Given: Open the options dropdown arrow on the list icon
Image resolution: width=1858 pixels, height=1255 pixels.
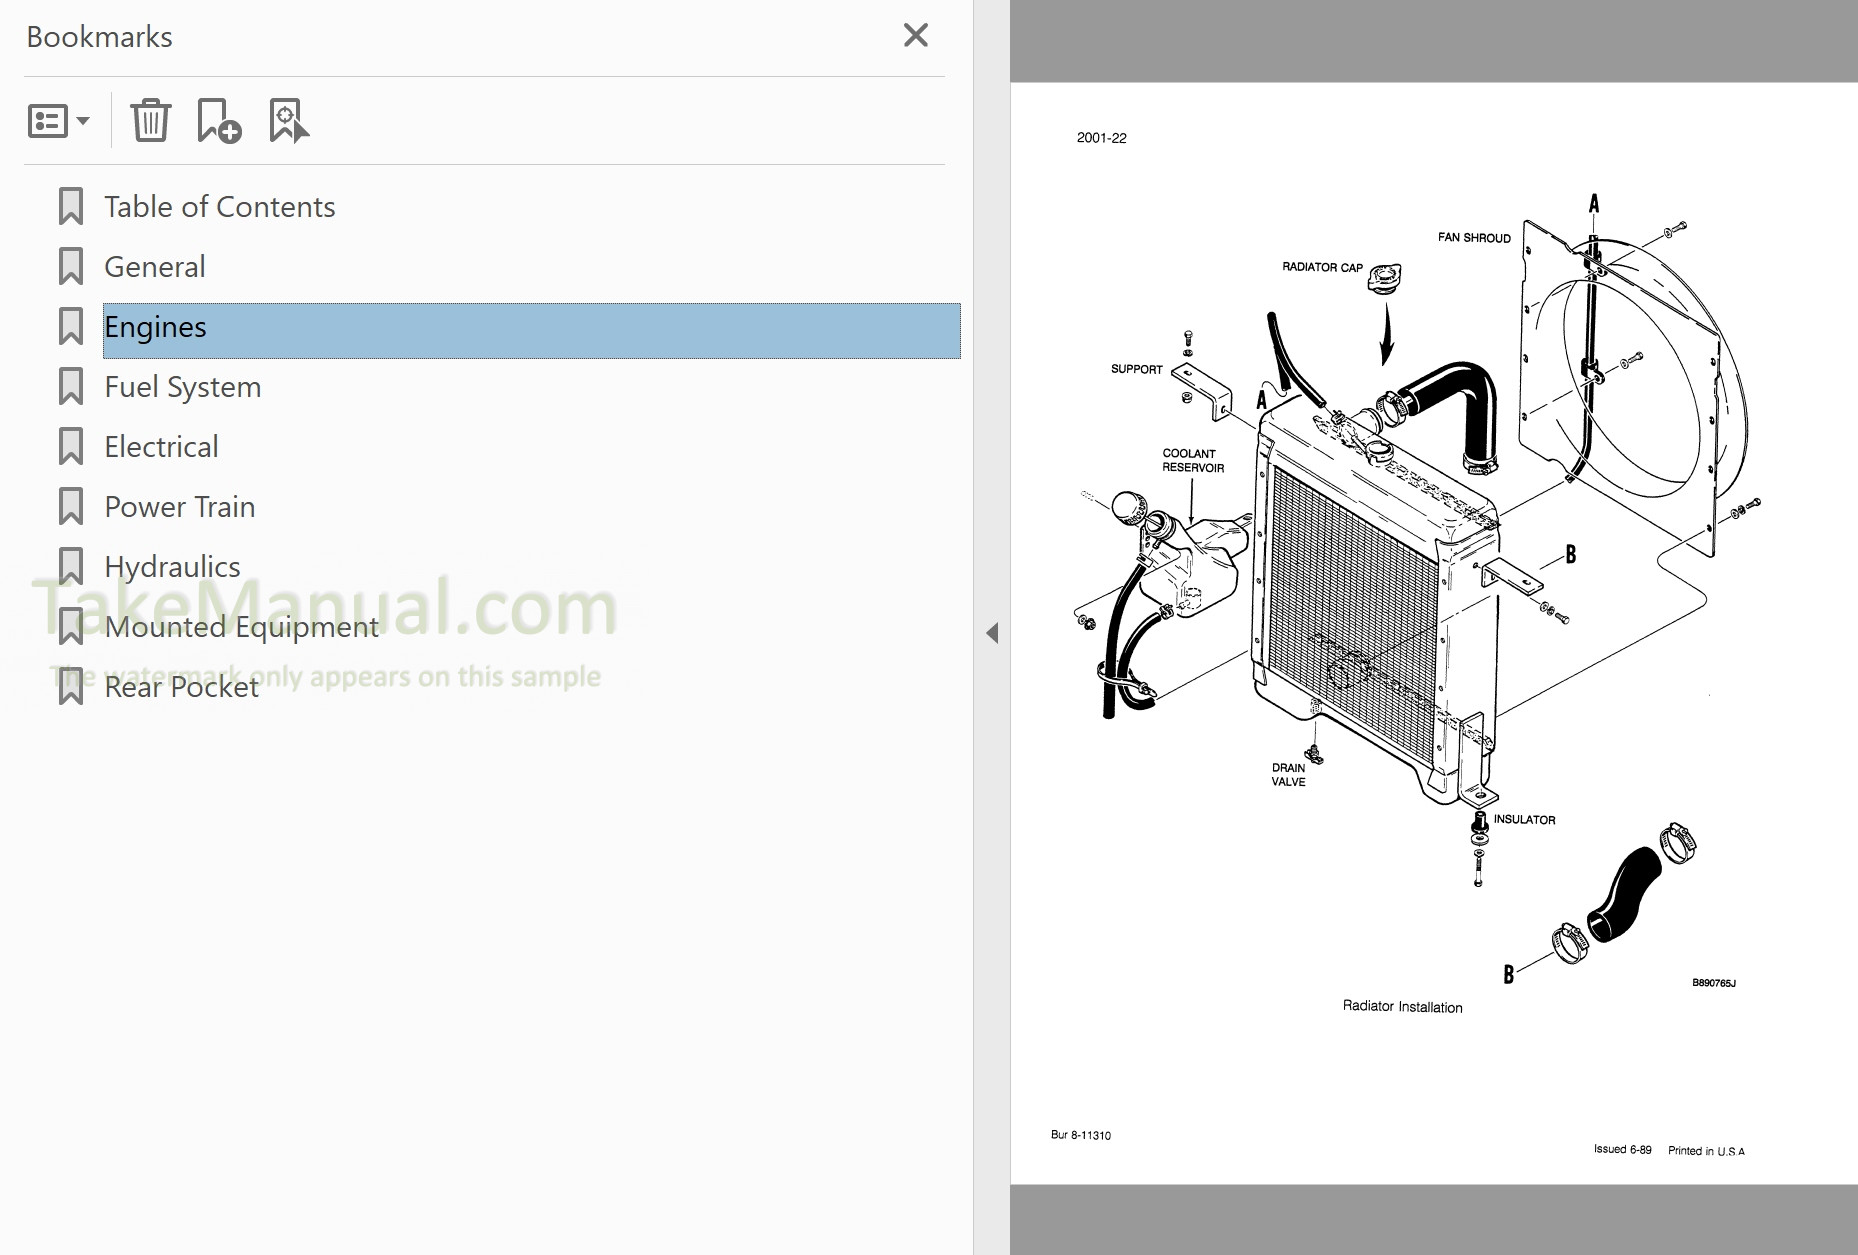Looking at the screenshot, I should tap(82, 122).
